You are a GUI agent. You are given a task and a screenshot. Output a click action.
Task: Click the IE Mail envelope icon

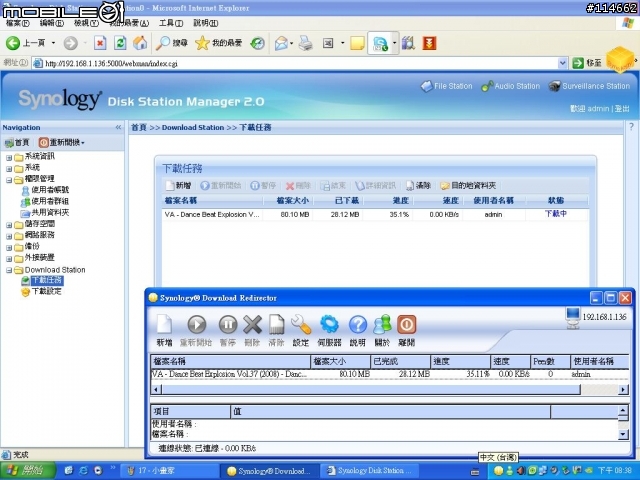[x=281, y=43]
